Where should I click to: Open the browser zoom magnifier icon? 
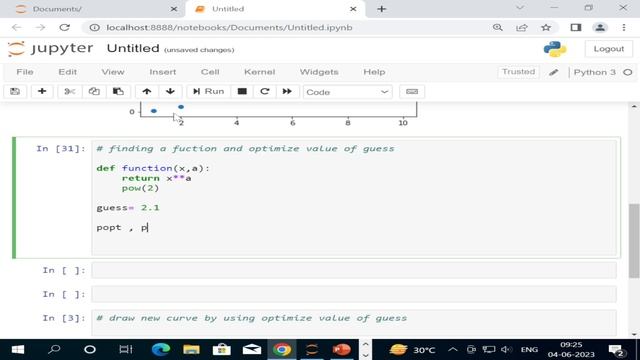pyautogui.click(x=498, y=27)
